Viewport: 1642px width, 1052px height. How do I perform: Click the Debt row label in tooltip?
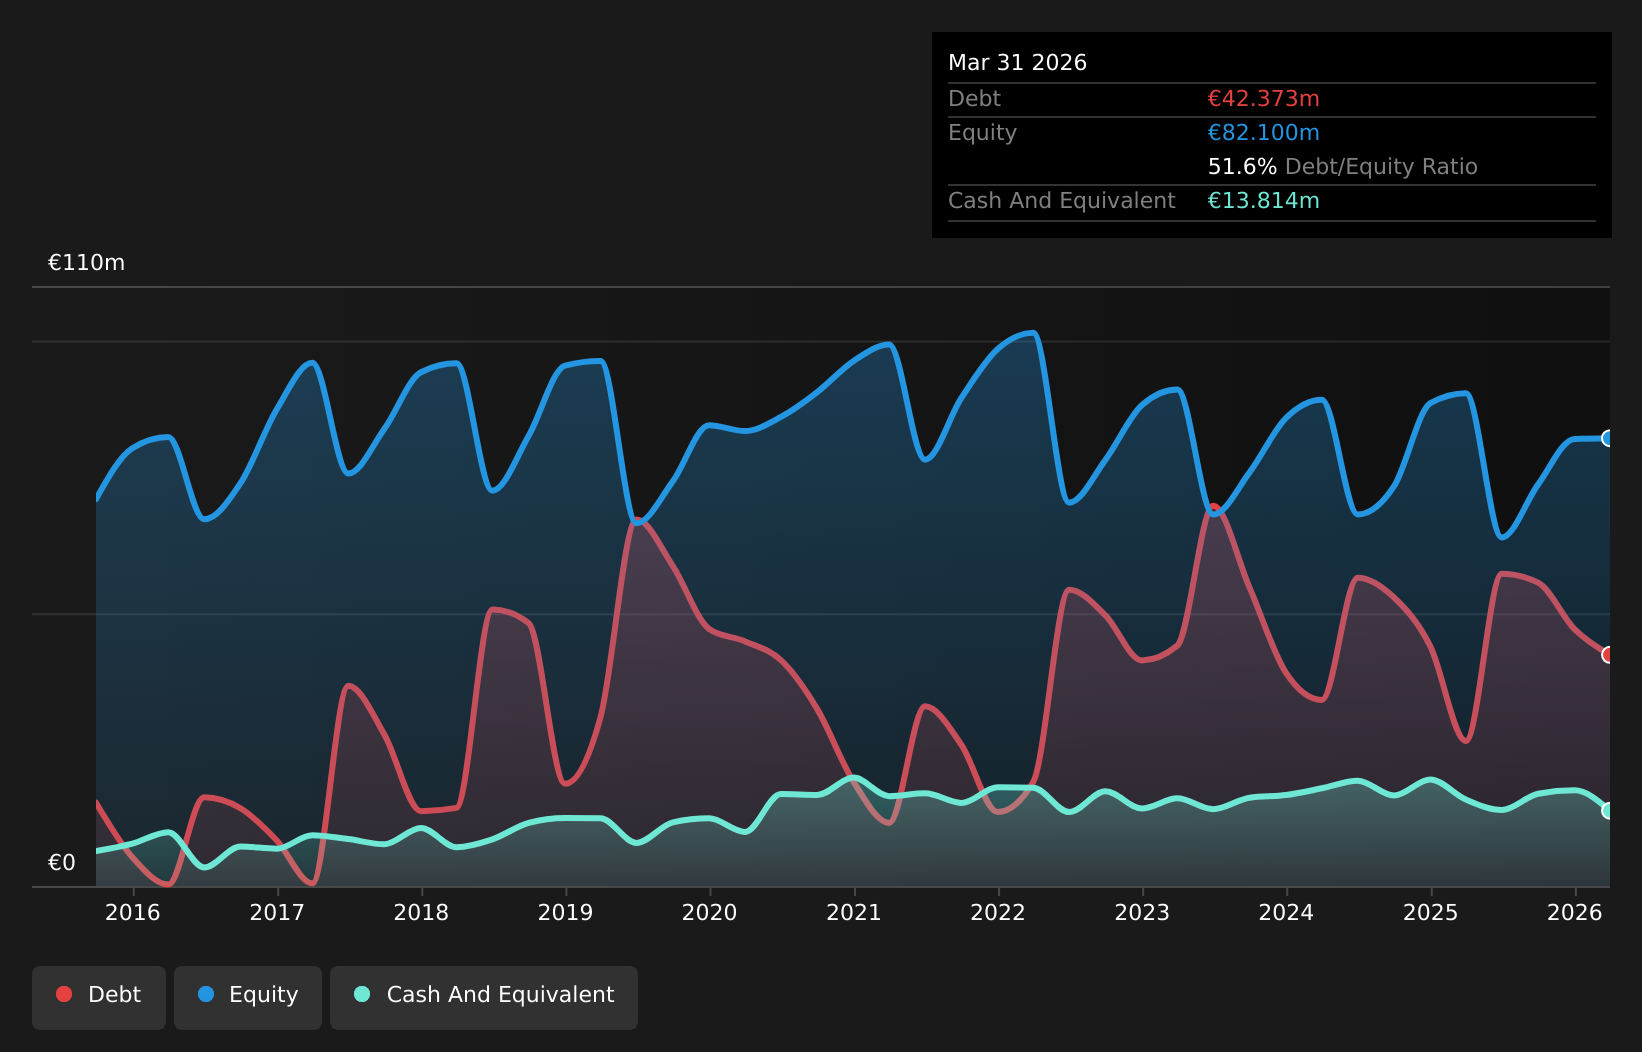[974, 99]
